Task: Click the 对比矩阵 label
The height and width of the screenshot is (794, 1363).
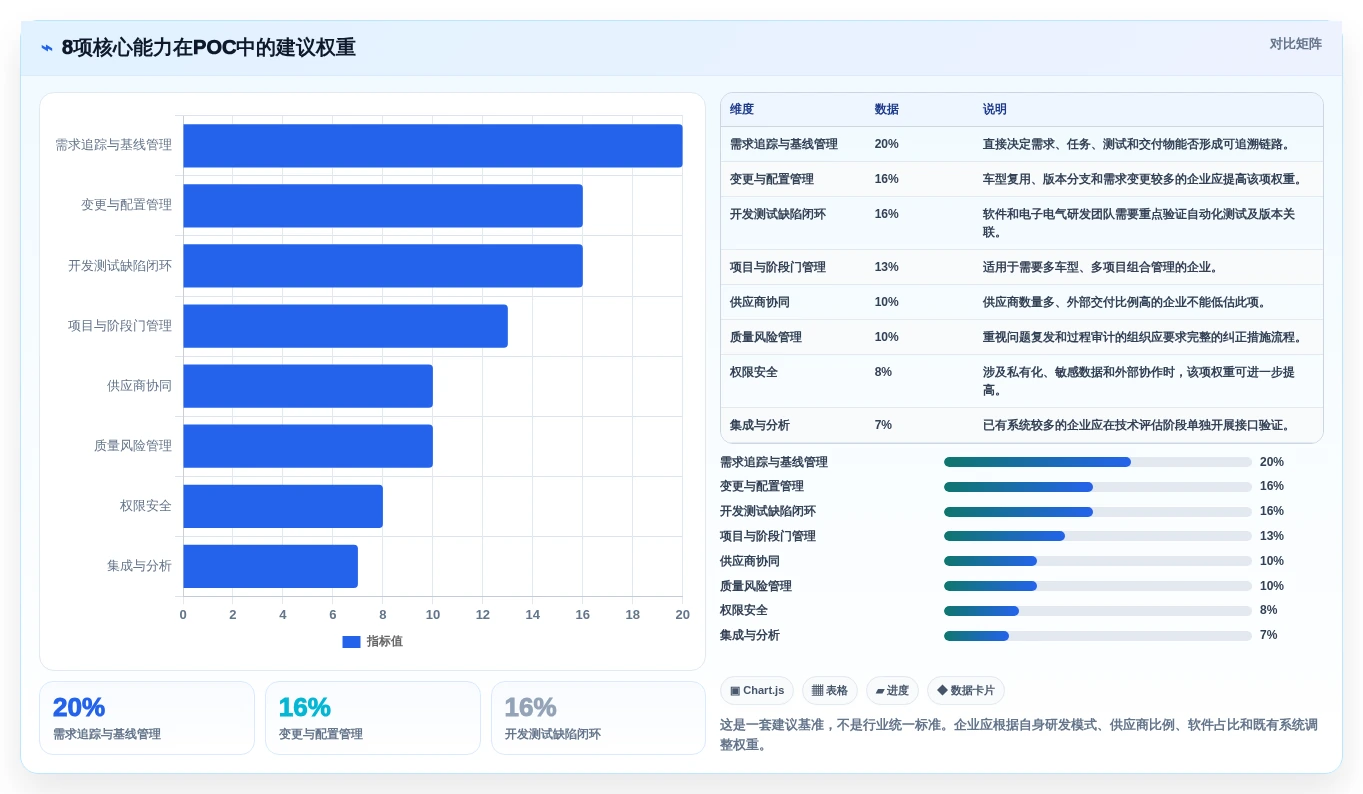Action: tap(1295, 44)
